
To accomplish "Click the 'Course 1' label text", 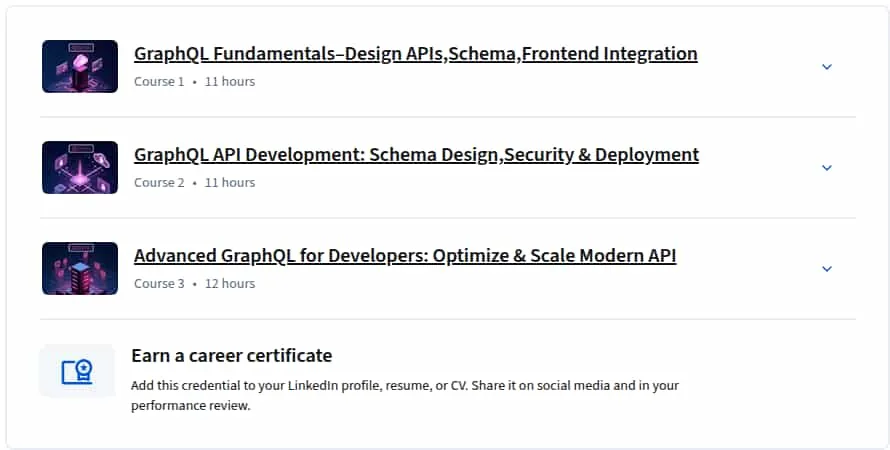I will 159,82.
